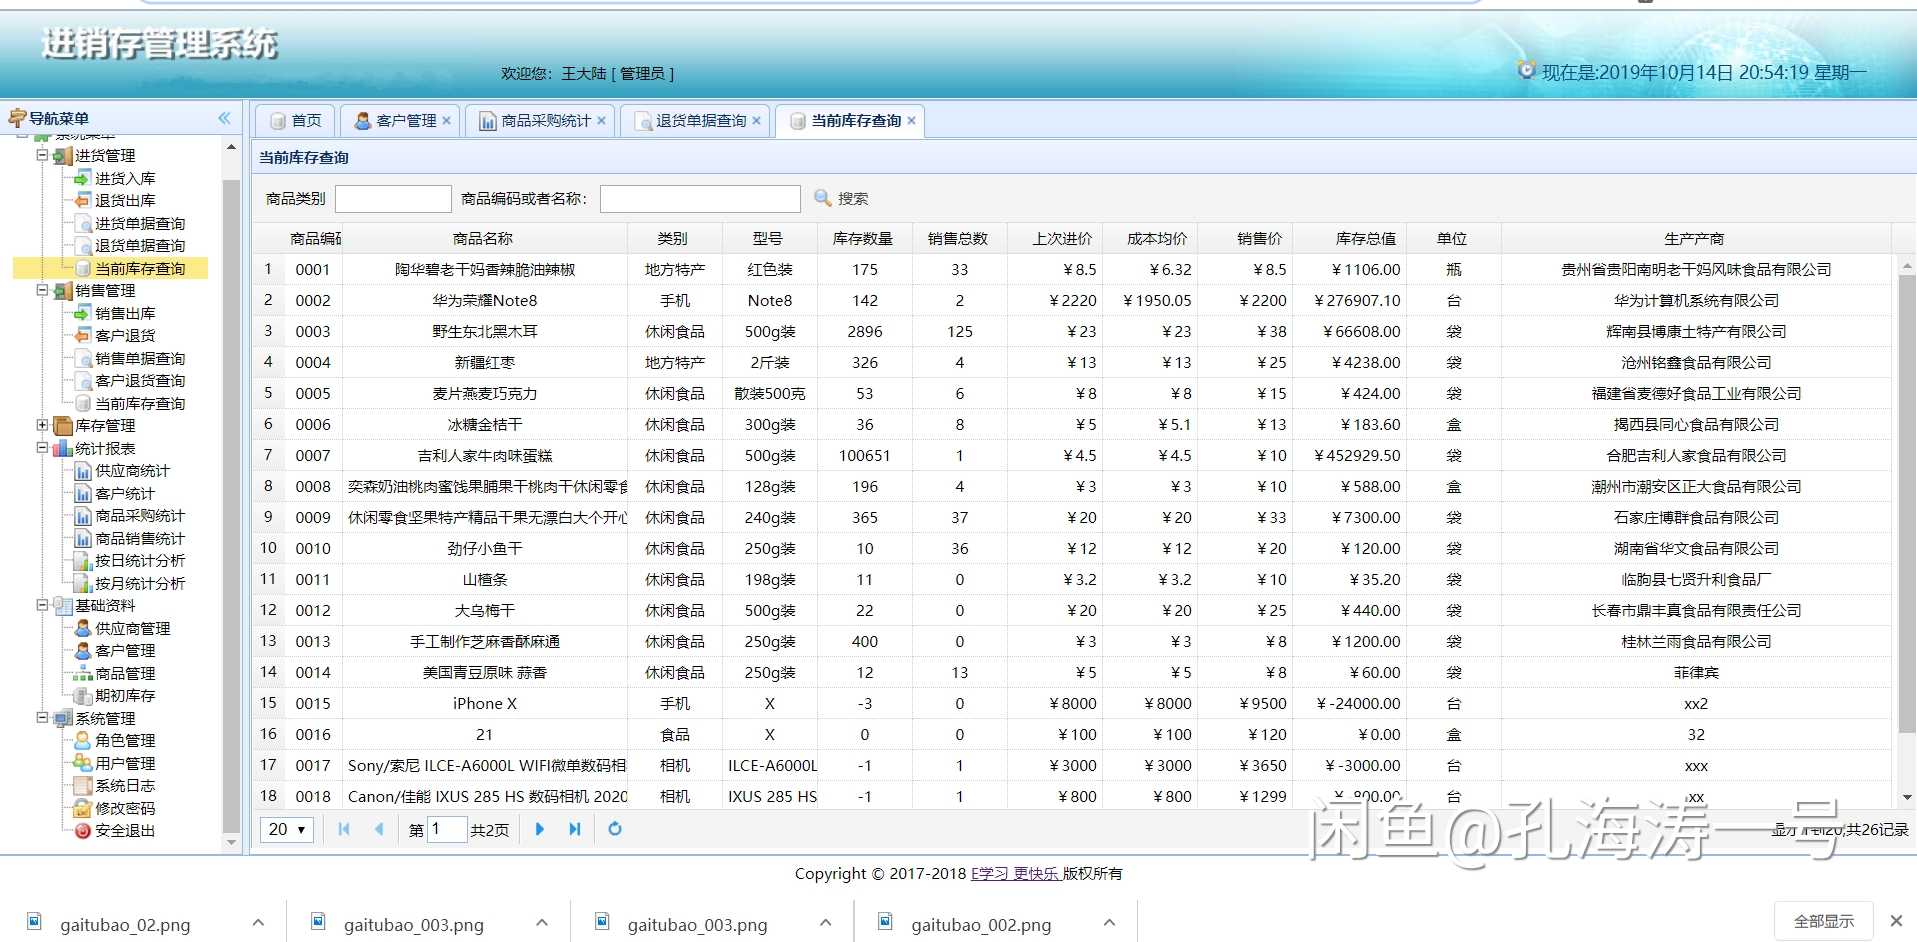Open 客户退货 tree item
1917x942 pixels.
point(125,335)
